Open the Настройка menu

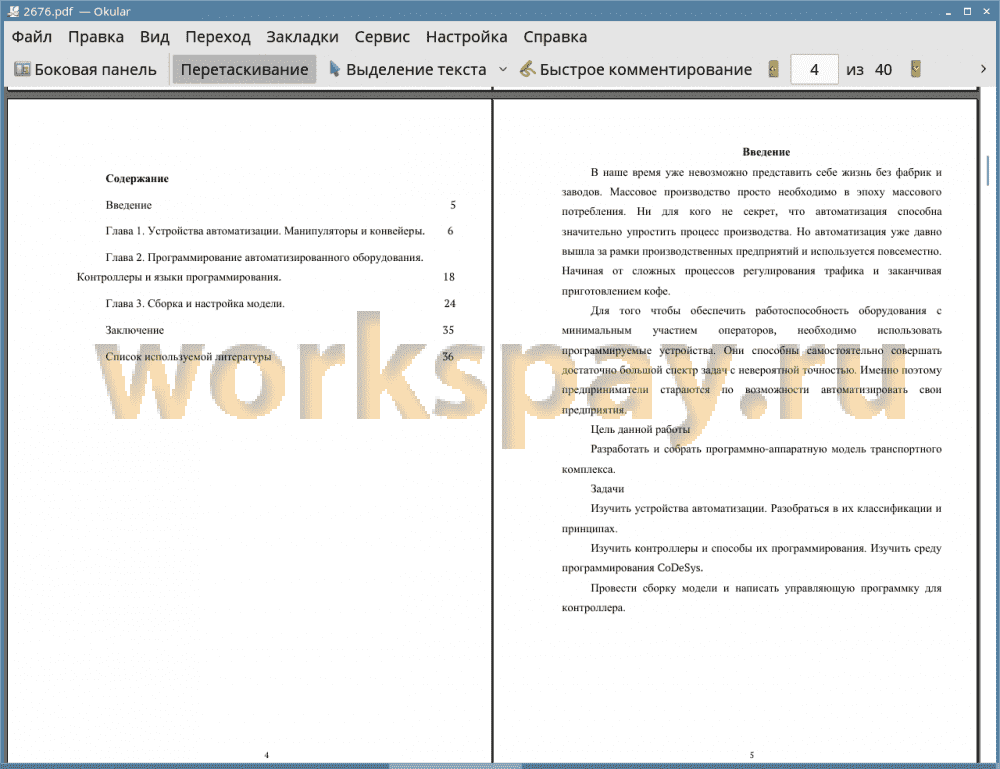click(466, 37)
